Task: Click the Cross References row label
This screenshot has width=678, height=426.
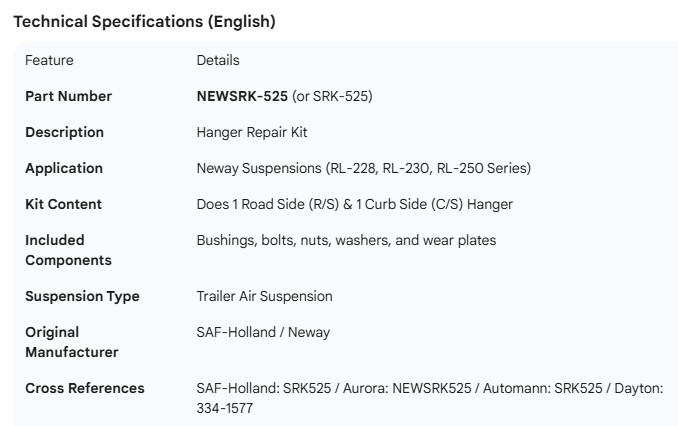Action: (85, 388)
